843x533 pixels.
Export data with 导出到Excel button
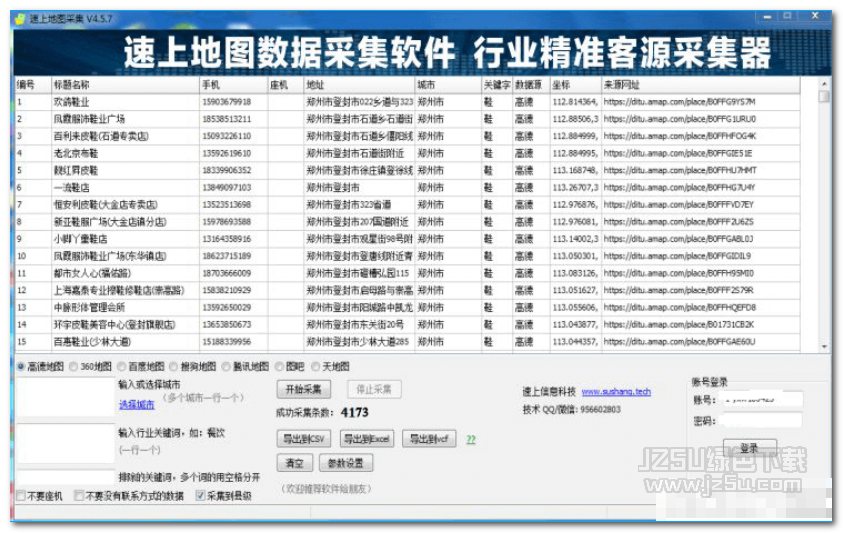(367, 439)
